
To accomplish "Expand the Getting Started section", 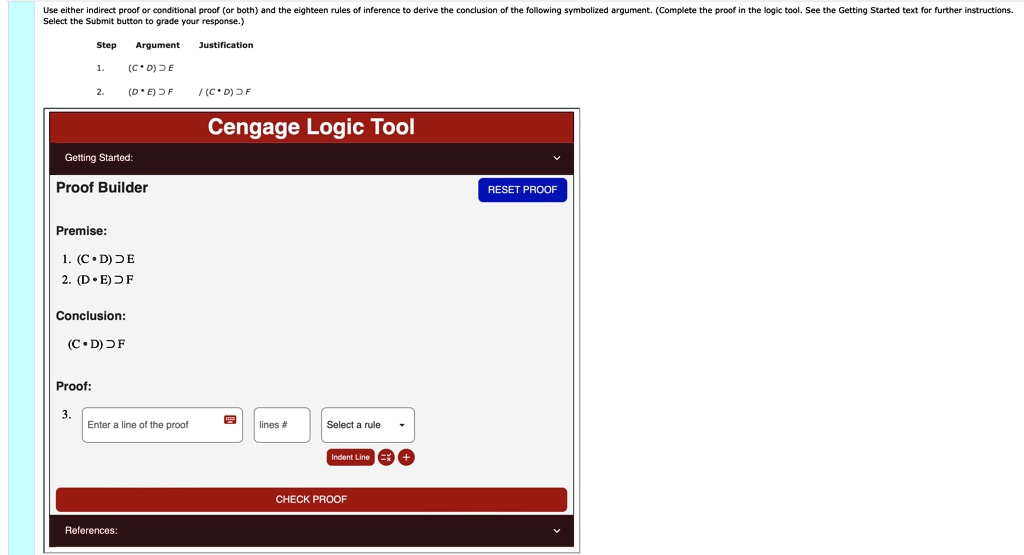I will tap(312, 158).
